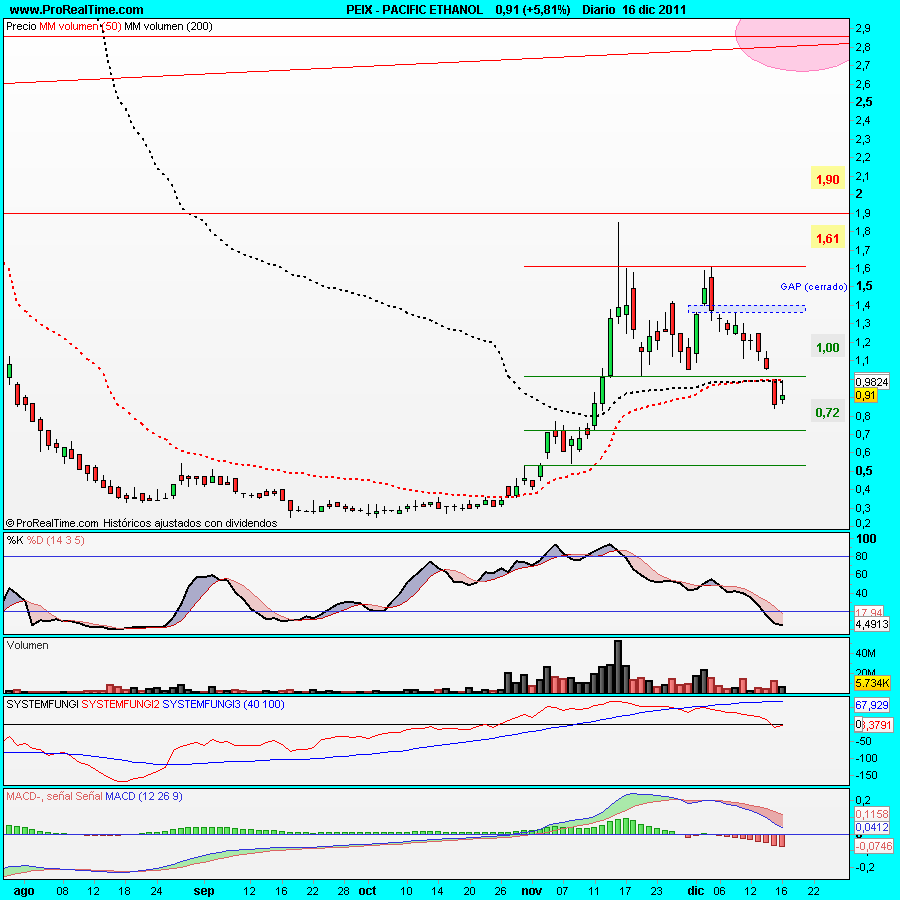Viewport: 900px width, 900px height.
Task: Click the 28 date tick on time axis
Action: point(343,891)
